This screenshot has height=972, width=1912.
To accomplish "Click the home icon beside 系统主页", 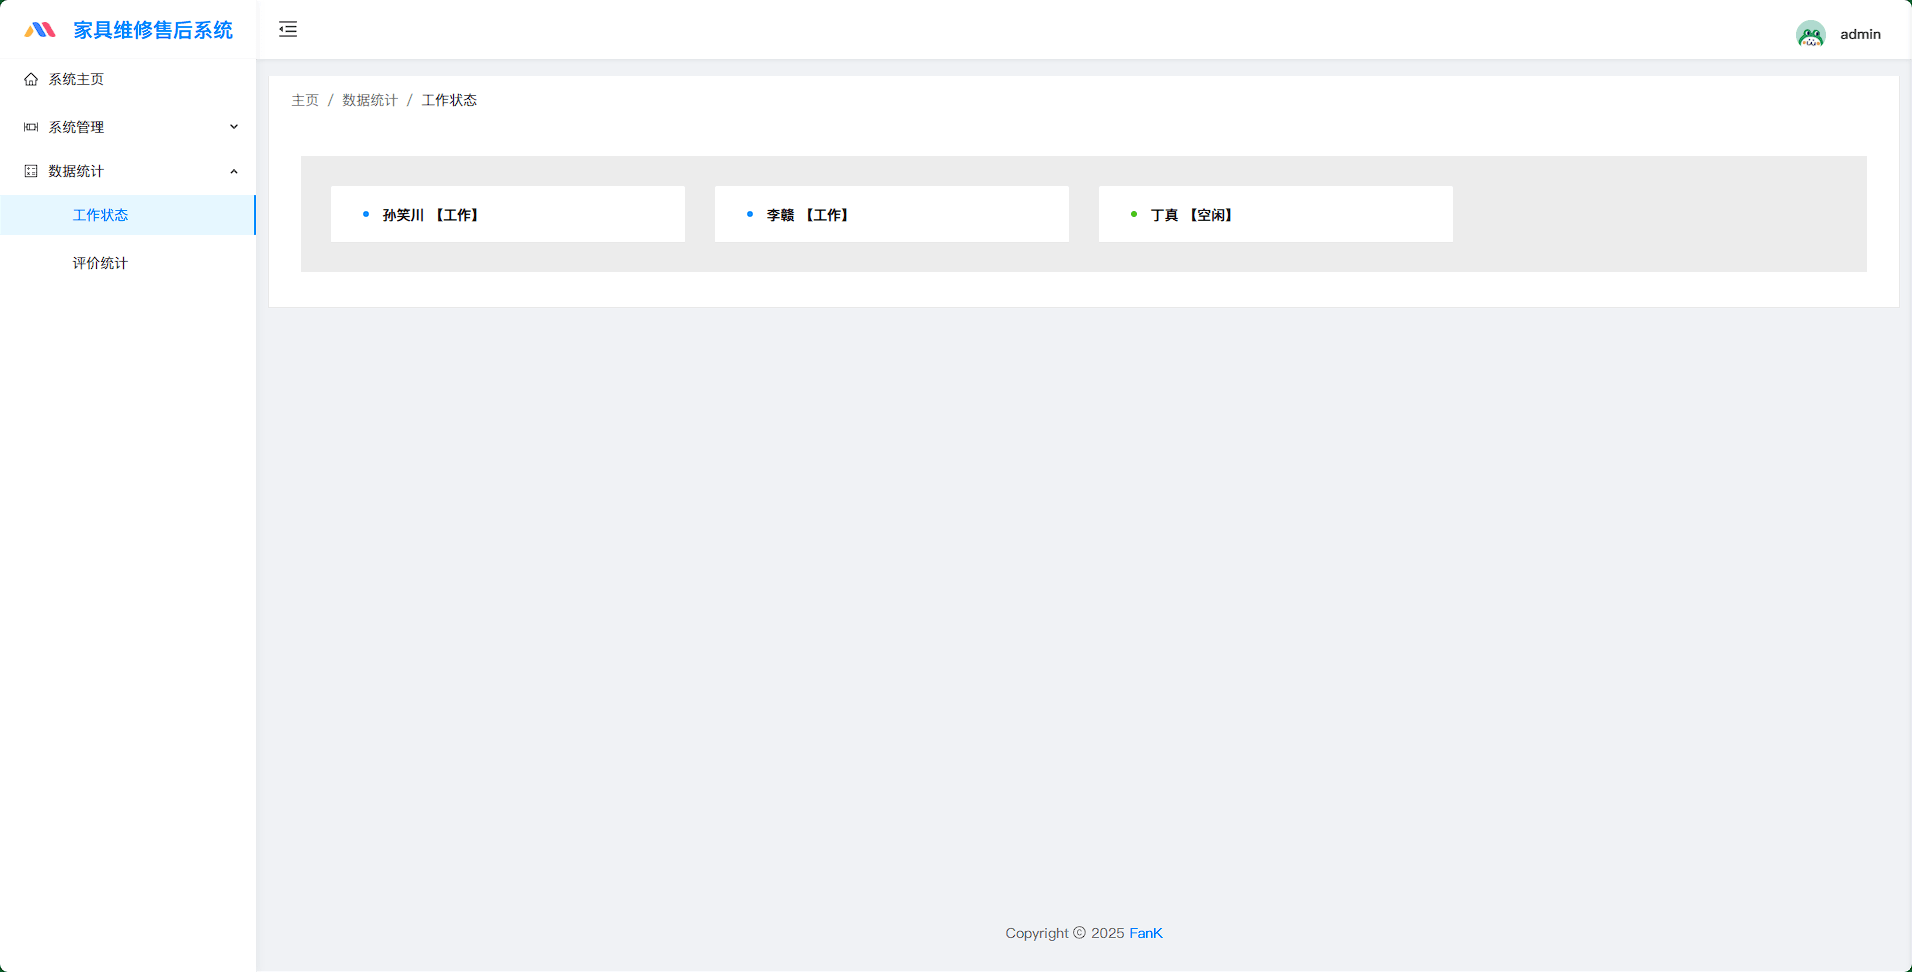I will tap(31, 79).
